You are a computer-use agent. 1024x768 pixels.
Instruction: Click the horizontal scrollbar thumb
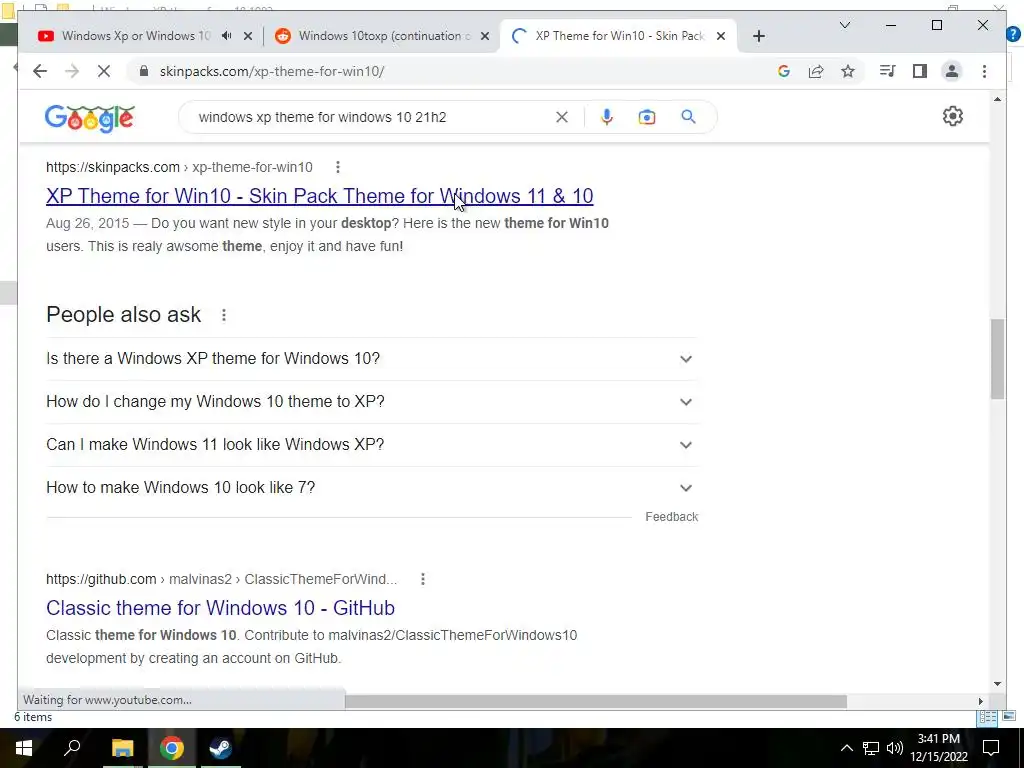click(x=596, y=701)
